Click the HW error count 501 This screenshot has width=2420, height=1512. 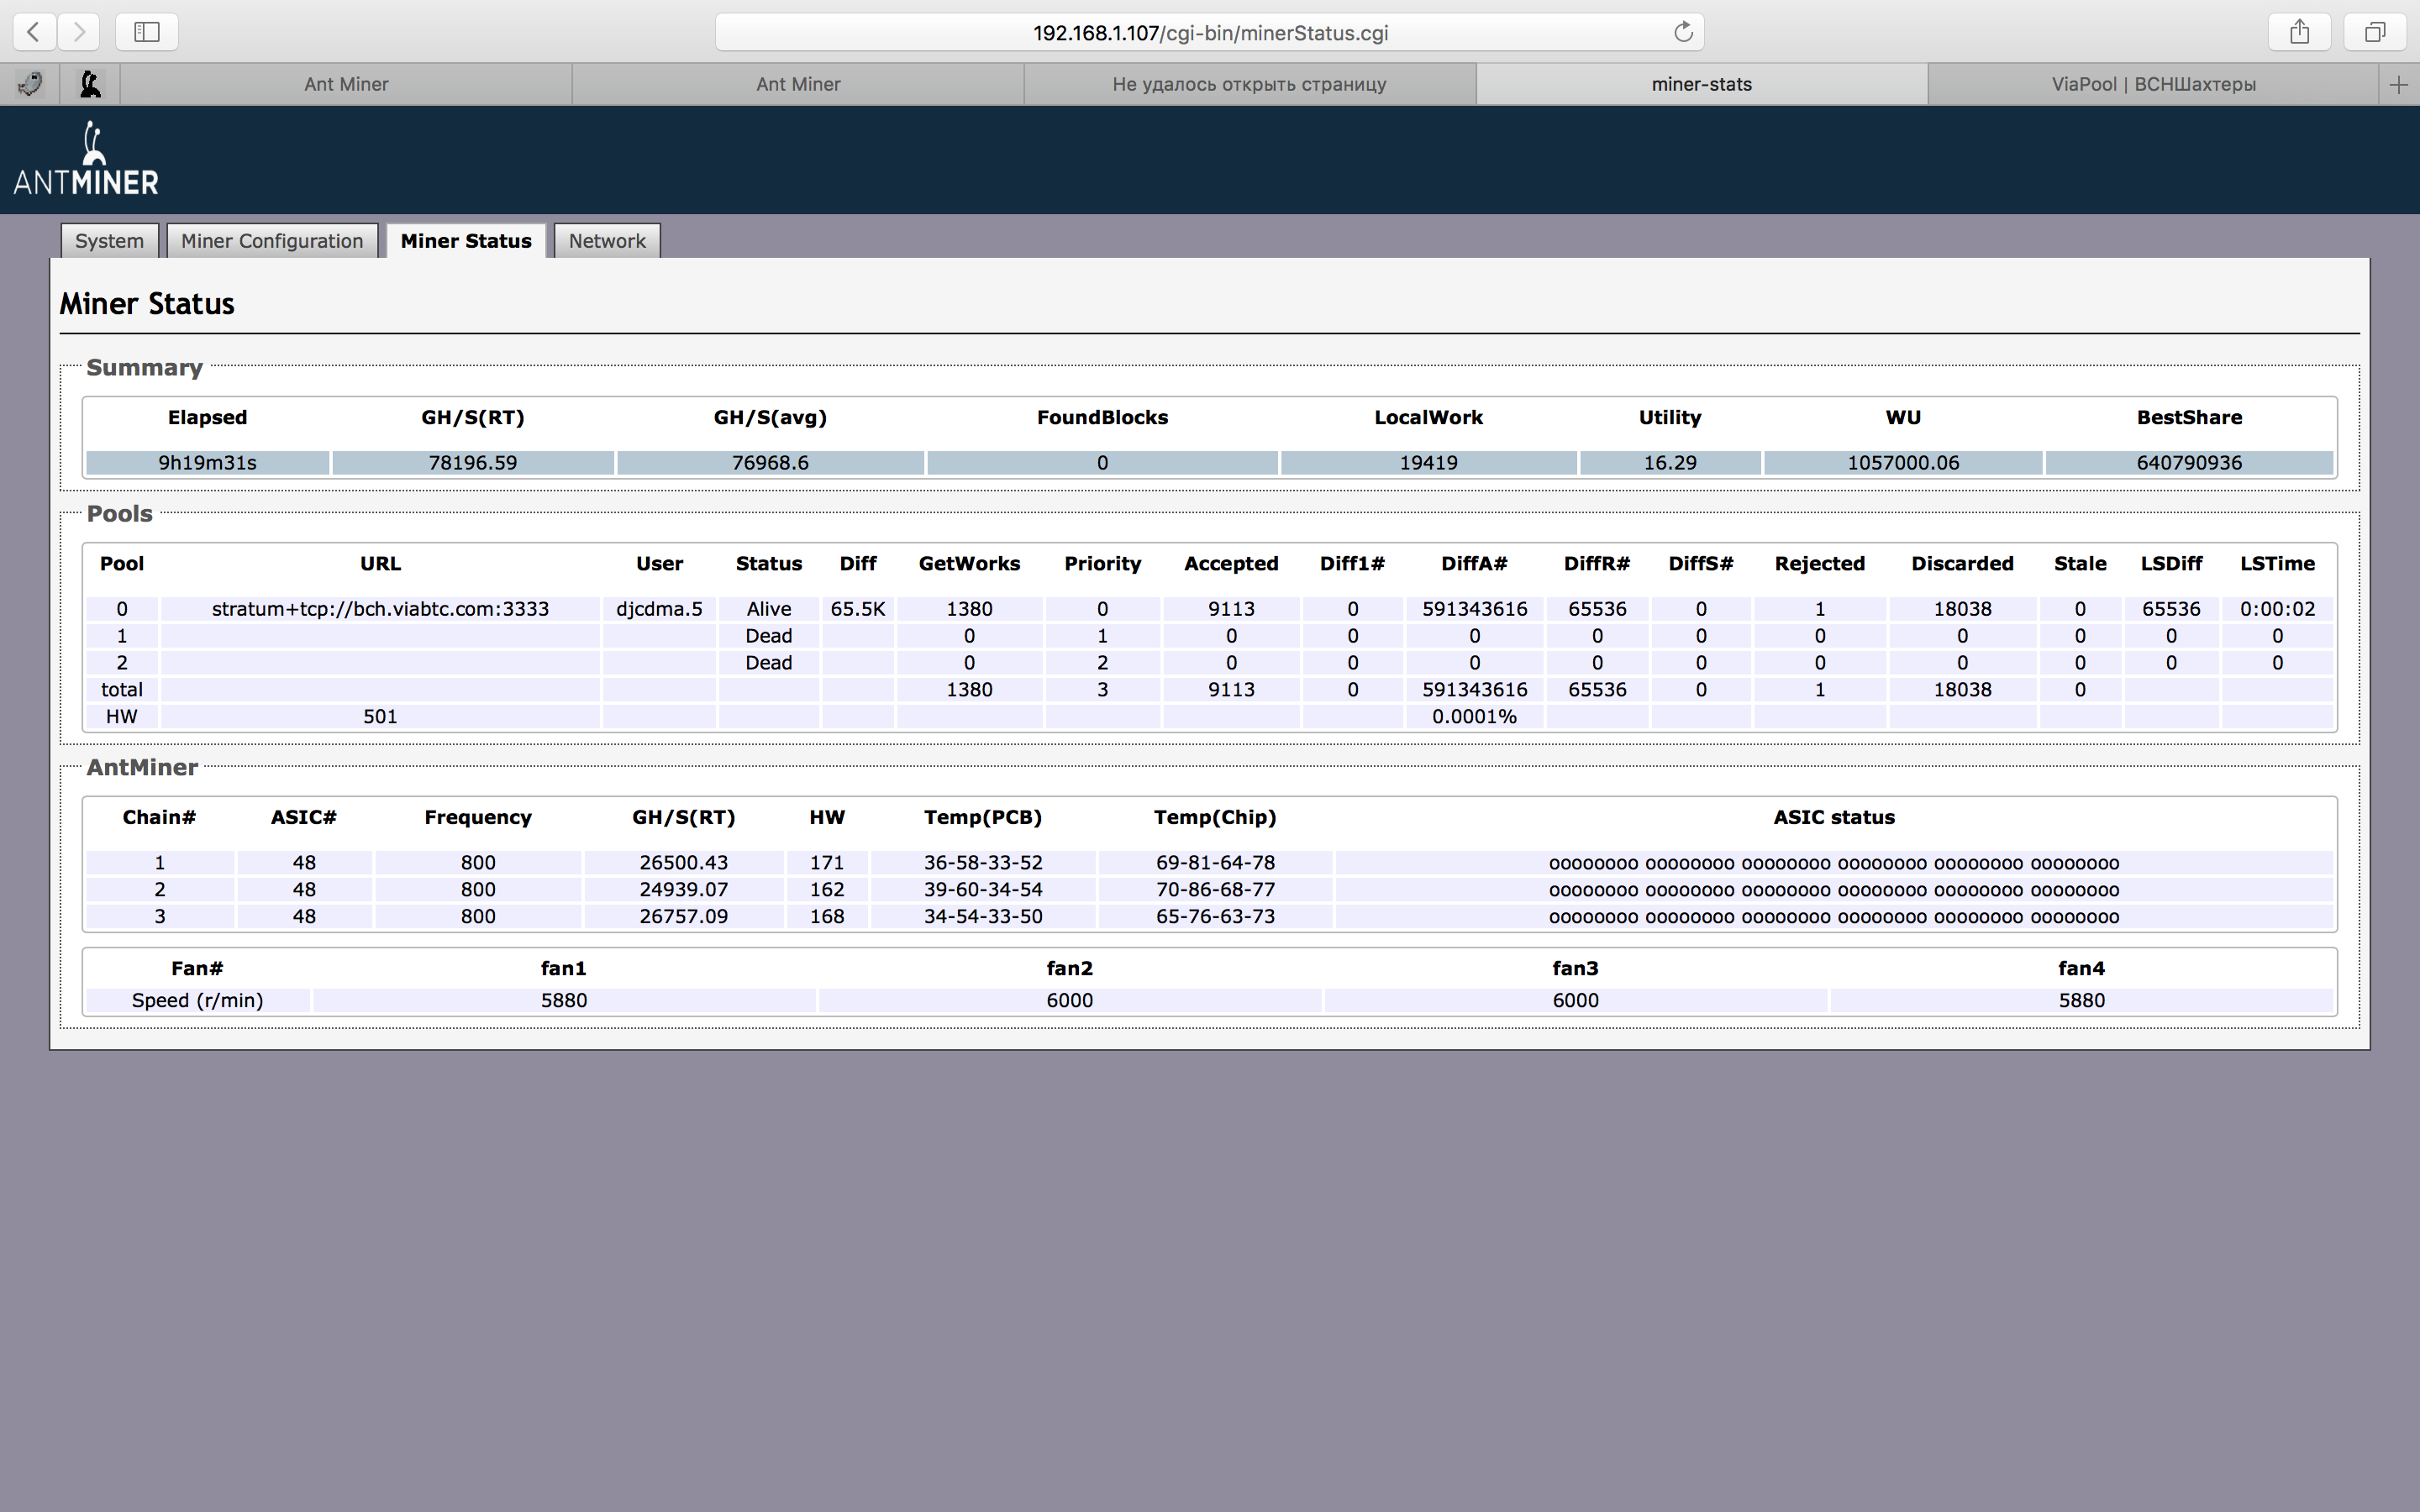[x=380, y=717]
